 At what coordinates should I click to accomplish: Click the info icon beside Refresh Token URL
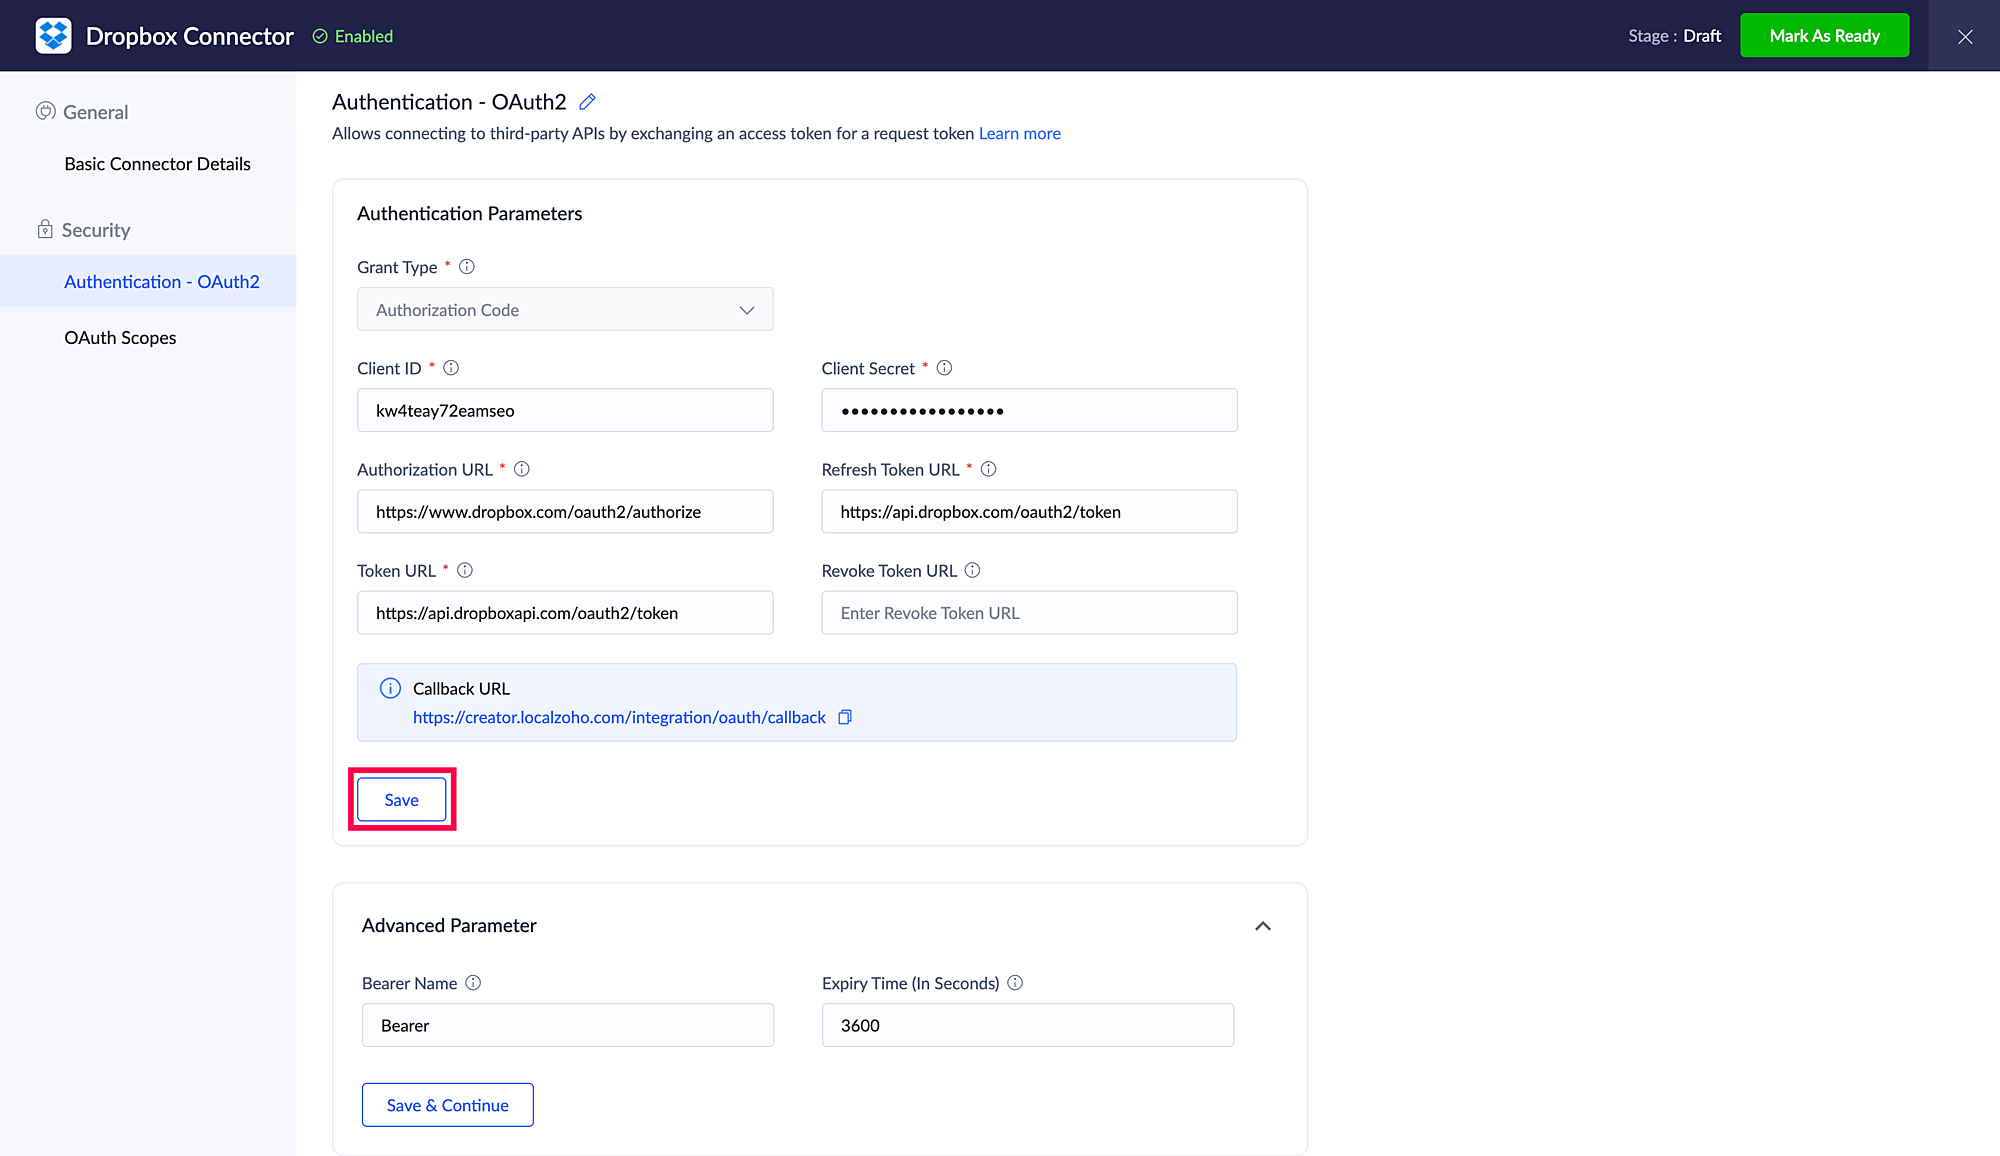988,469
